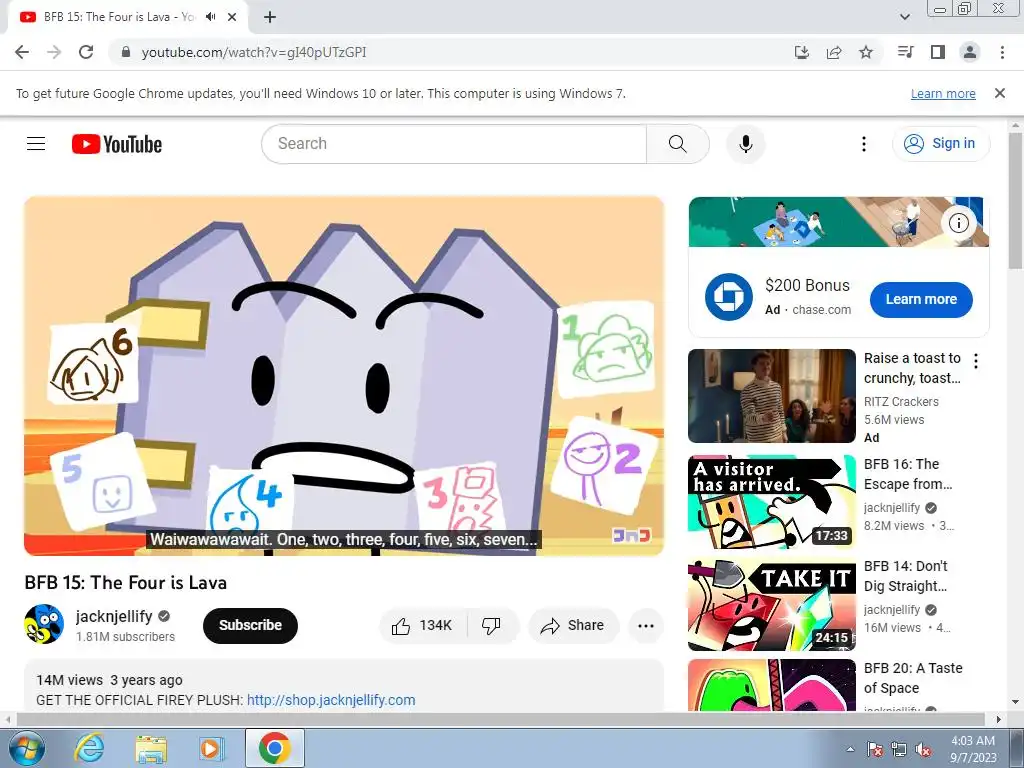Click the address bar URL

pyautogui.click(x=253, y=52)
